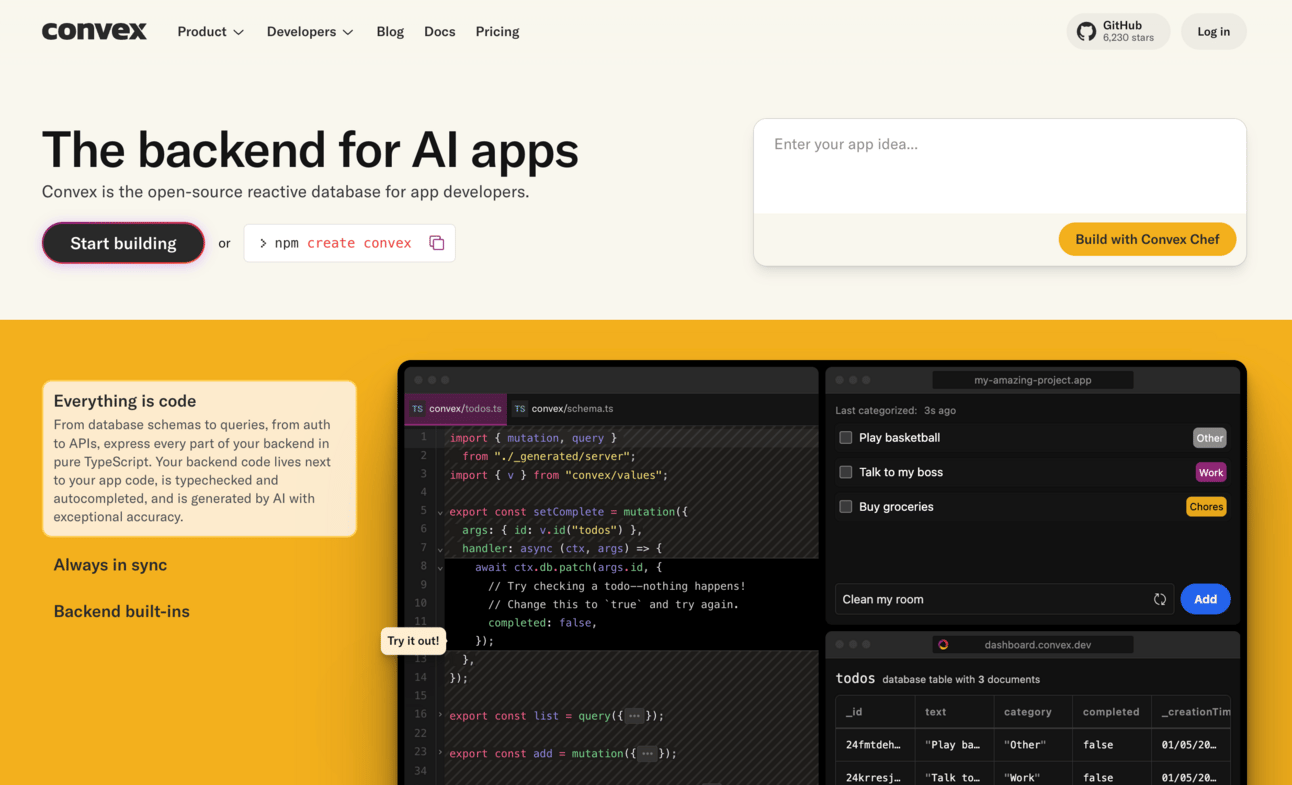Click the TS icon on todos.ts tab
Image resolution: width=1292 pixels, height=785 pixels.
418,409
